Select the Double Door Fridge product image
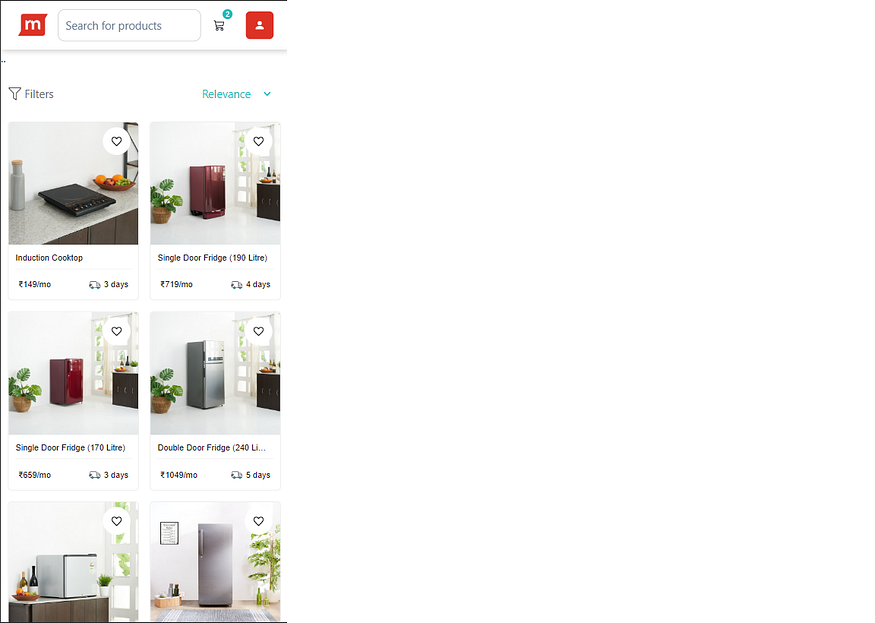This screenshot has height=623, width=875. point(215,373)
